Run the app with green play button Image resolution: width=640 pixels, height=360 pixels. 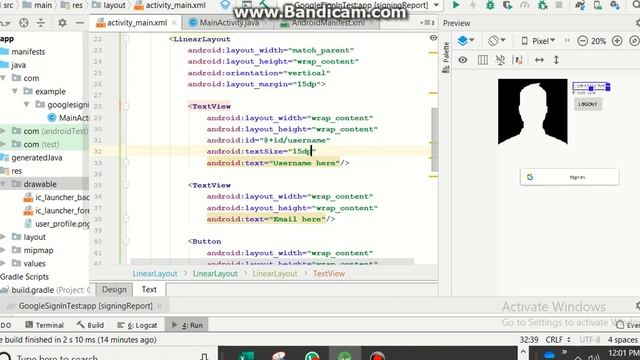click(456, 5)
